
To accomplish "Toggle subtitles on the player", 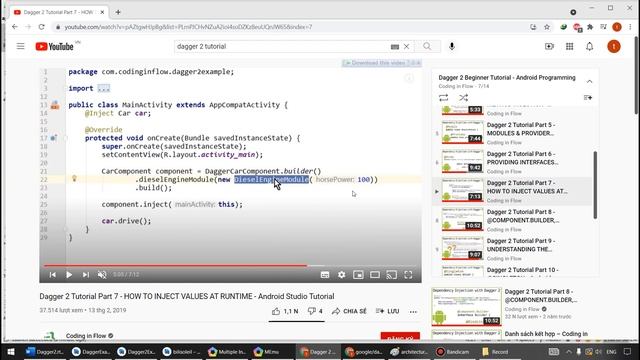I will [325, 275].
